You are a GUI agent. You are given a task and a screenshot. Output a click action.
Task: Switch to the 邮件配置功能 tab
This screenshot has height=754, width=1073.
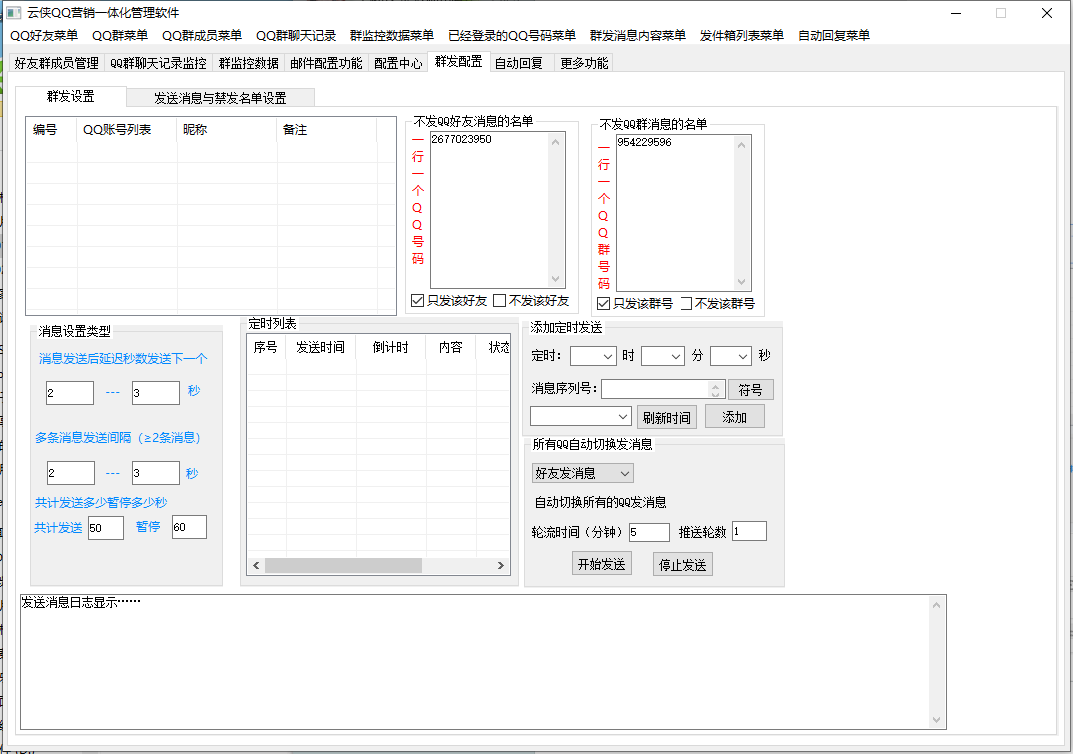[326, 63]
